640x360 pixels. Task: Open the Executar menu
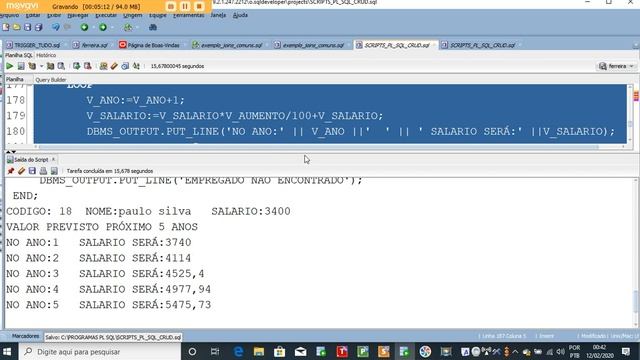tap(106, 15)
